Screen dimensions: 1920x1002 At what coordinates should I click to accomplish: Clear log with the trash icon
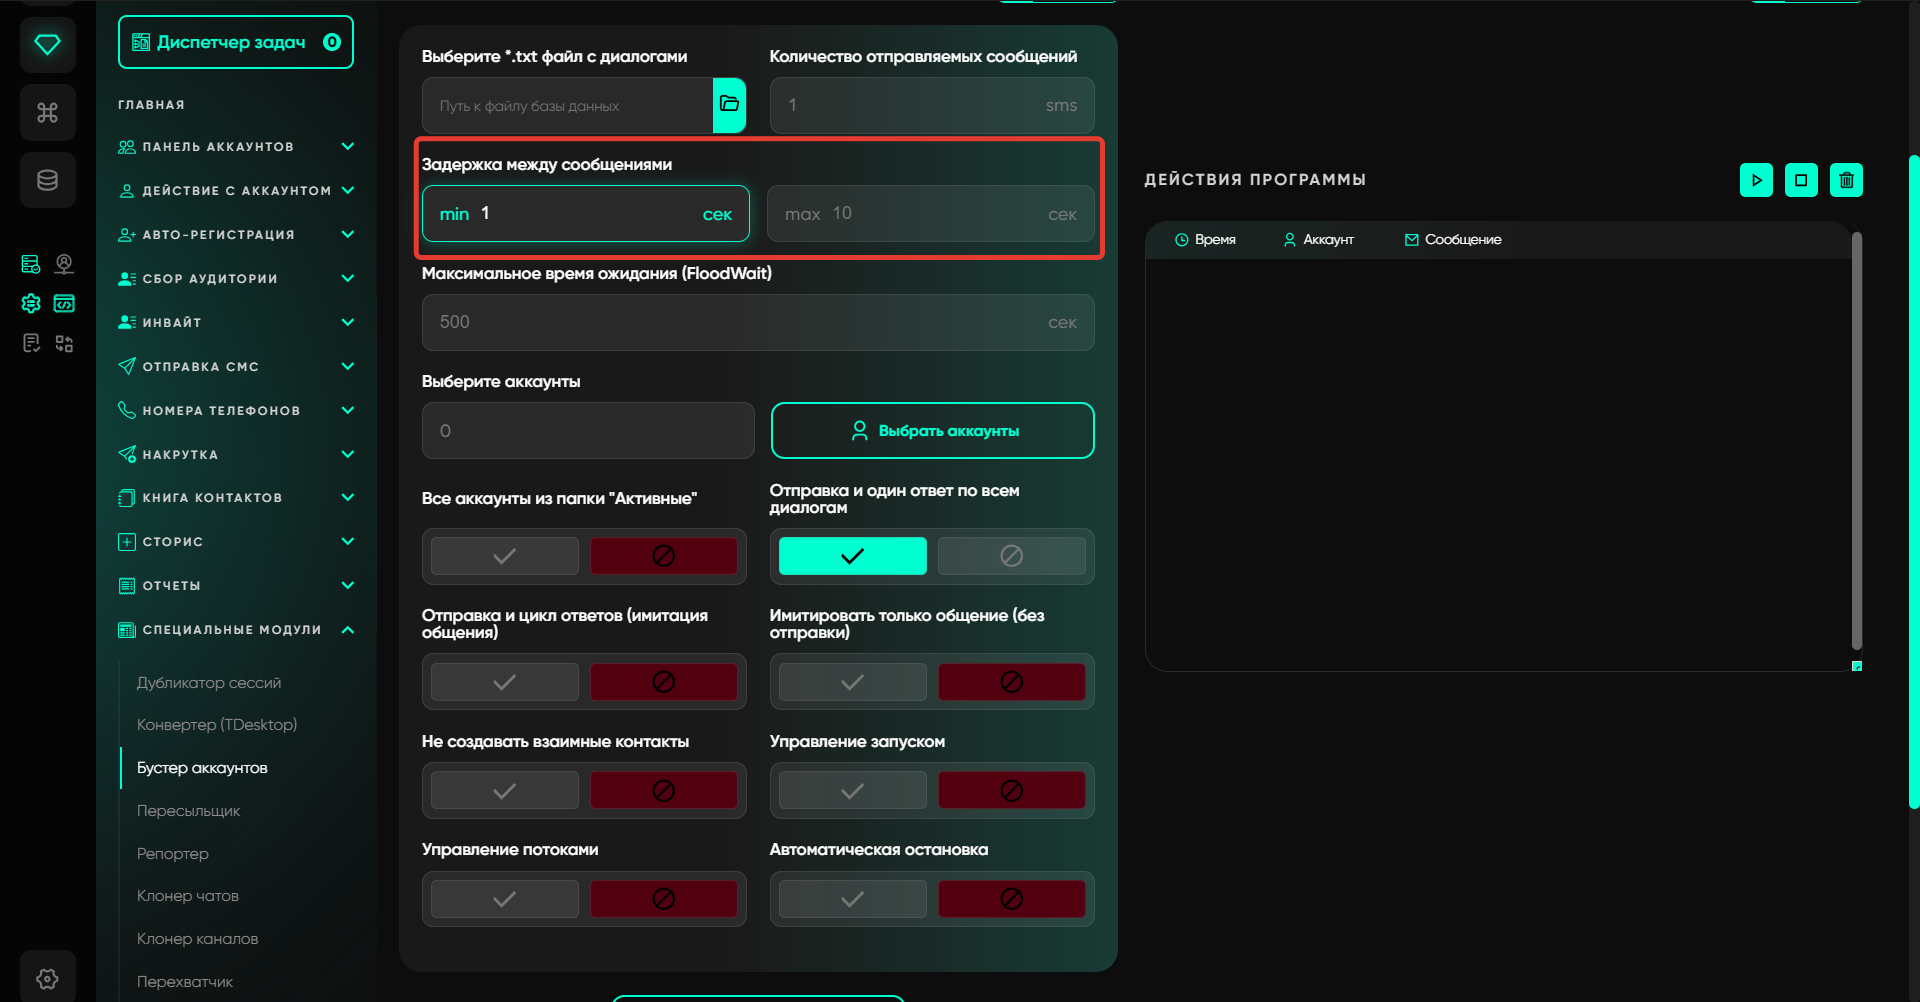[1846, 180]
